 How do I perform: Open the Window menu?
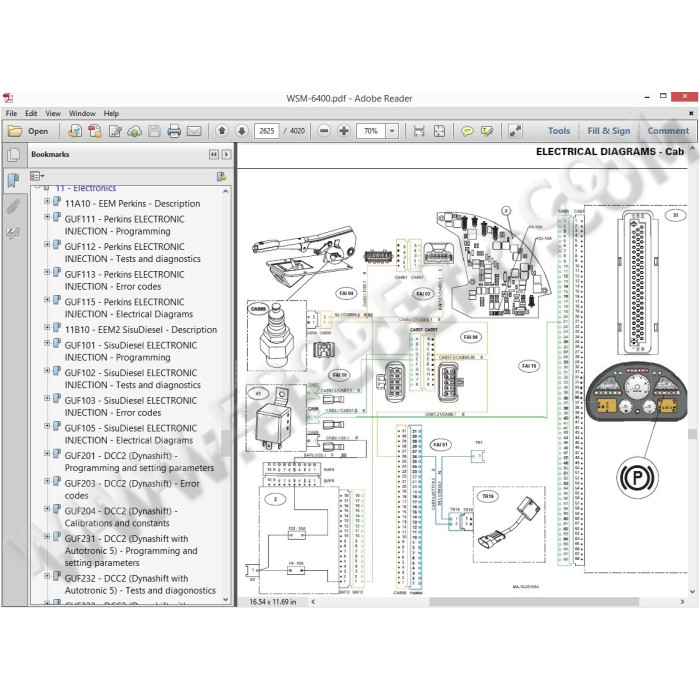82,113
